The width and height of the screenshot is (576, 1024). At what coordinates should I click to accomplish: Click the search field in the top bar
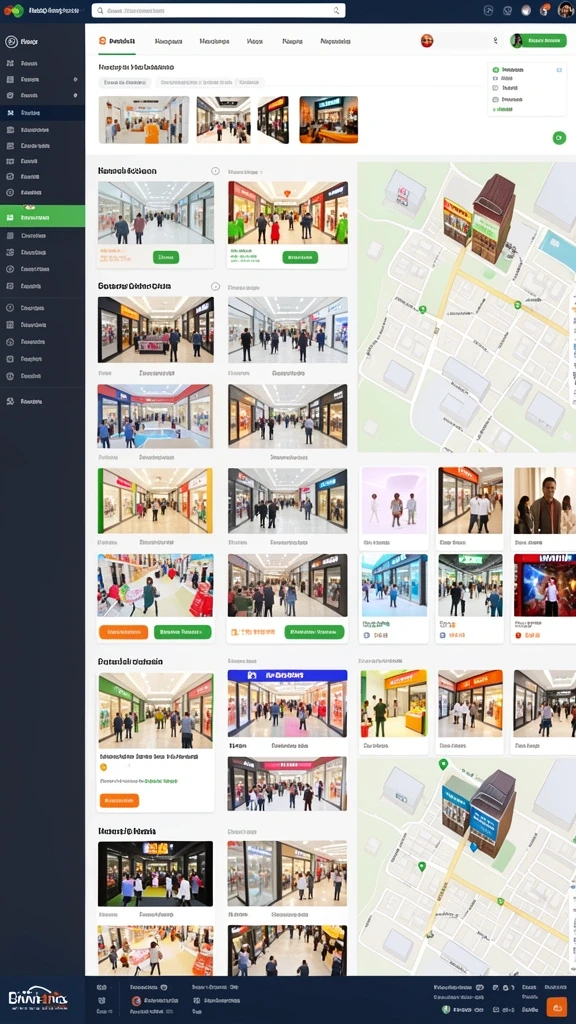click(218, 10)
